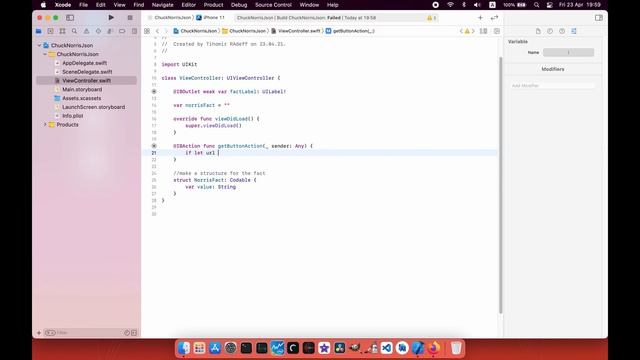
Task: Open the Breakpoint navigator
Action: point(122,31)
